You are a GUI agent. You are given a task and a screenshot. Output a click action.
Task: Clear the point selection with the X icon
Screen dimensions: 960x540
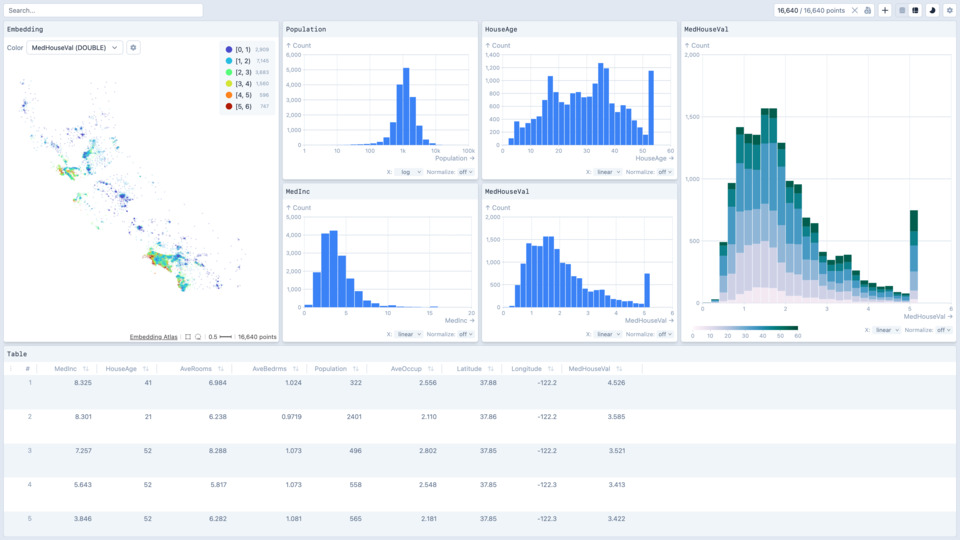[x=854, y=10]
